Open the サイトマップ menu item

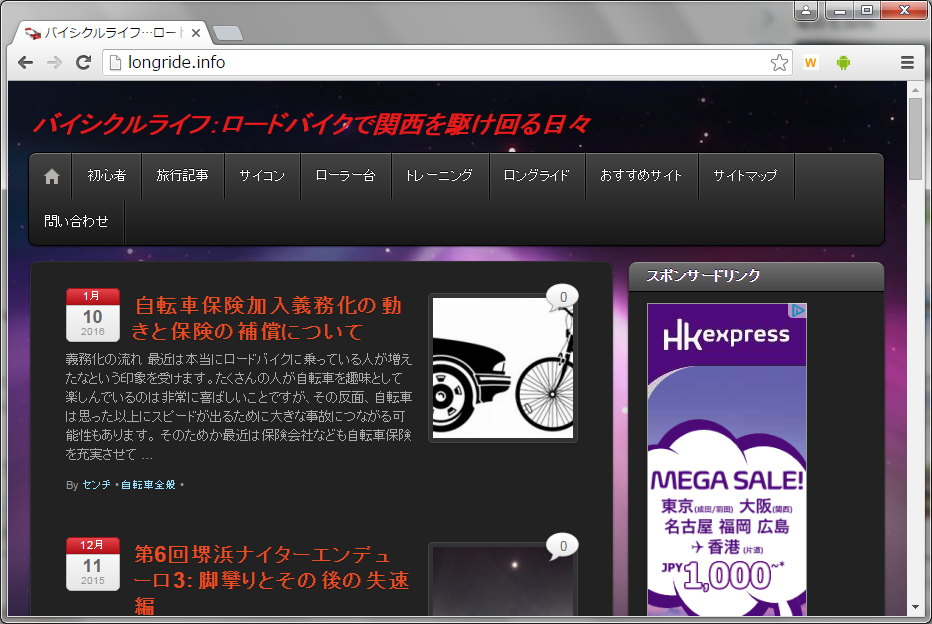click(x=746, y=176)
